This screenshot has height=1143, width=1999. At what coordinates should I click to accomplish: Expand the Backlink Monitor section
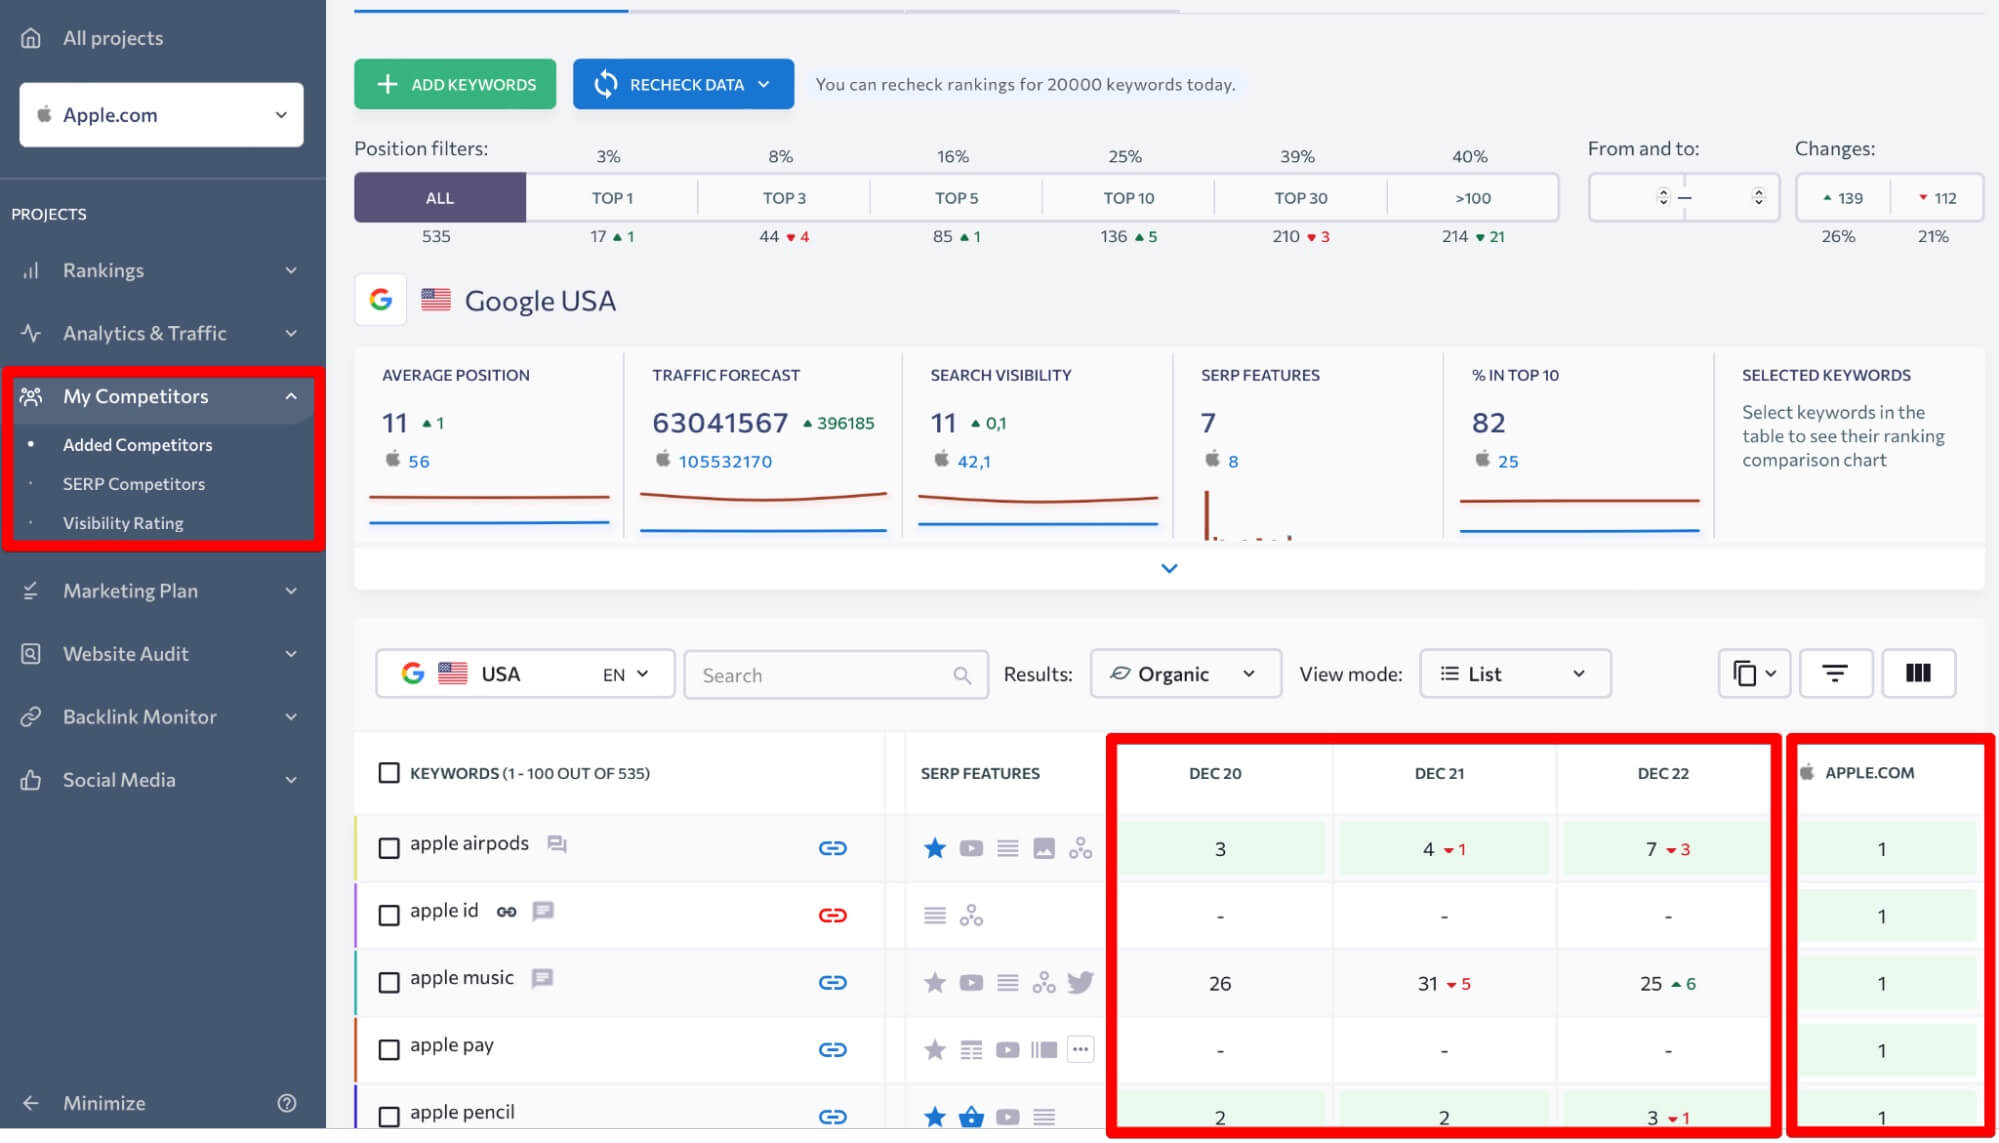coord(291,717)
